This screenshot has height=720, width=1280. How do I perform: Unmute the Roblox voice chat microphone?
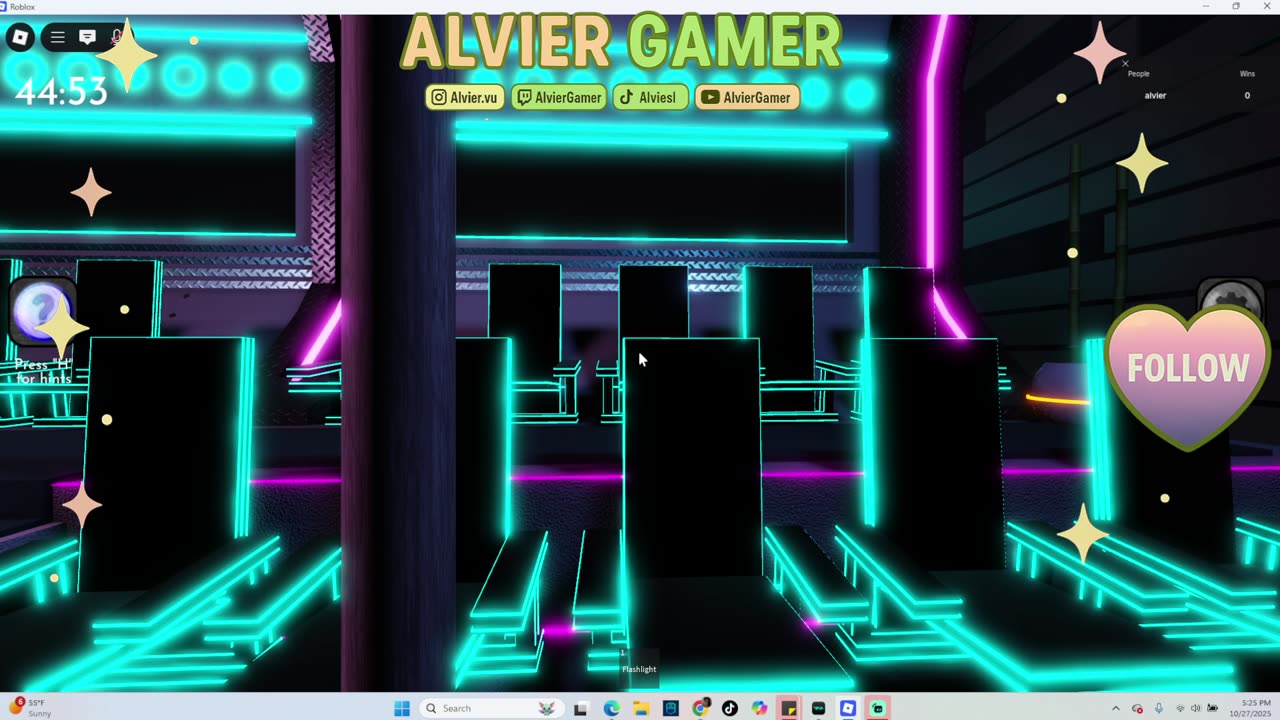[117, 38]
